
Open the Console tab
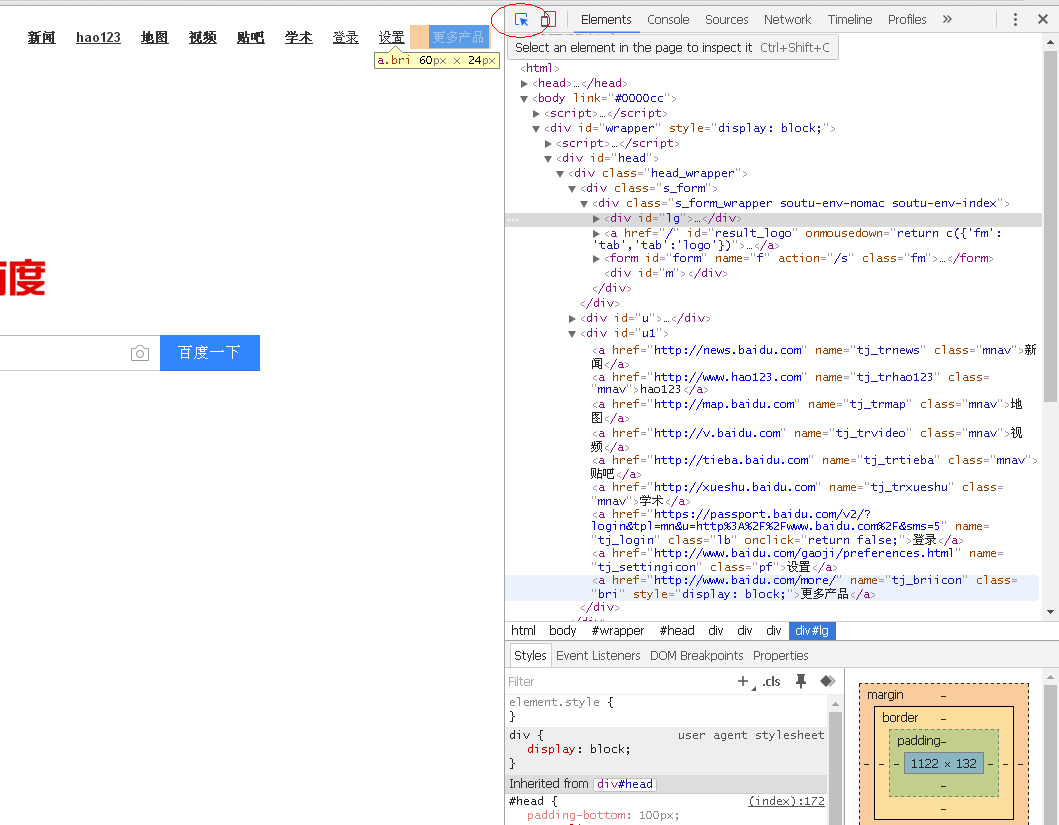tap(668, 20)
